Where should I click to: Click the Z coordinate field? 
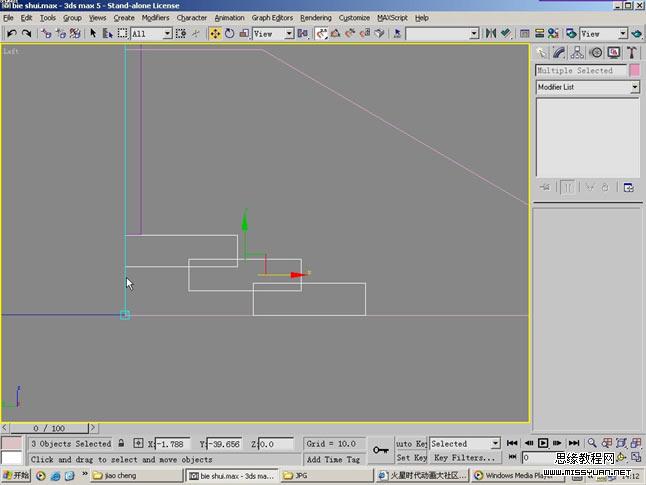pos(276,444)
